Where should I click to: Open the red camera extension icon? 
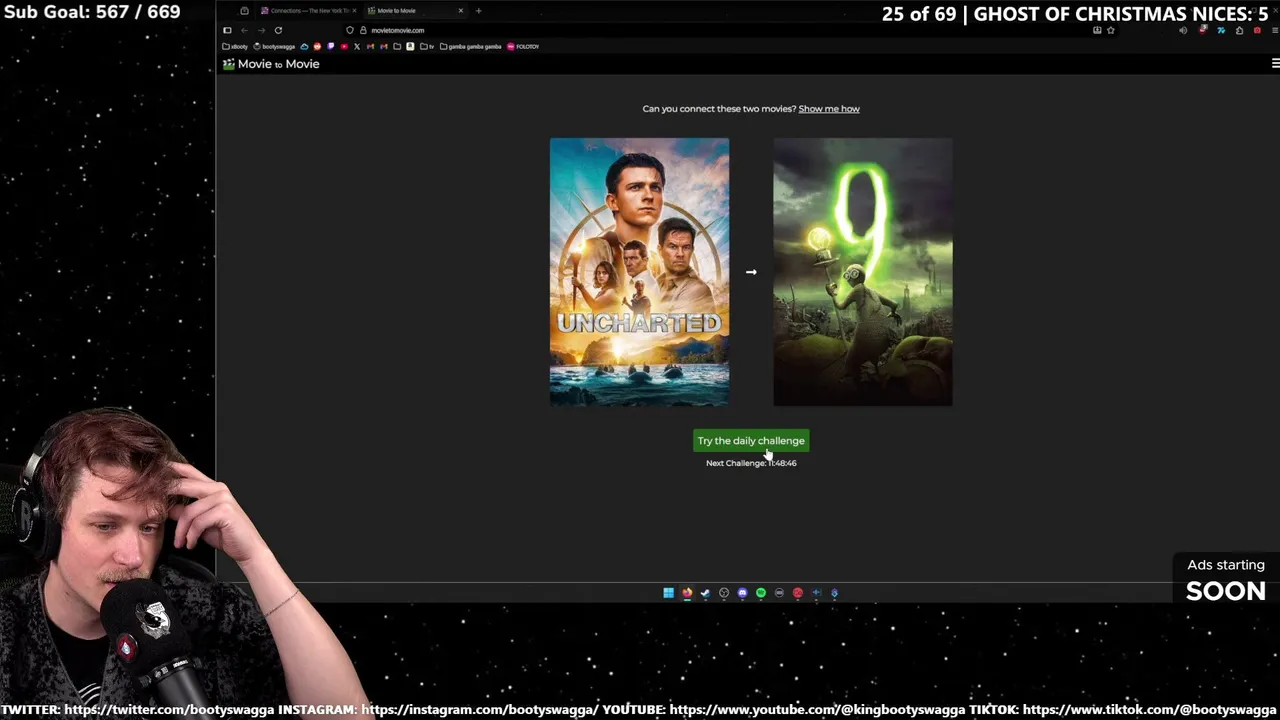click(x=1257, y=30)
